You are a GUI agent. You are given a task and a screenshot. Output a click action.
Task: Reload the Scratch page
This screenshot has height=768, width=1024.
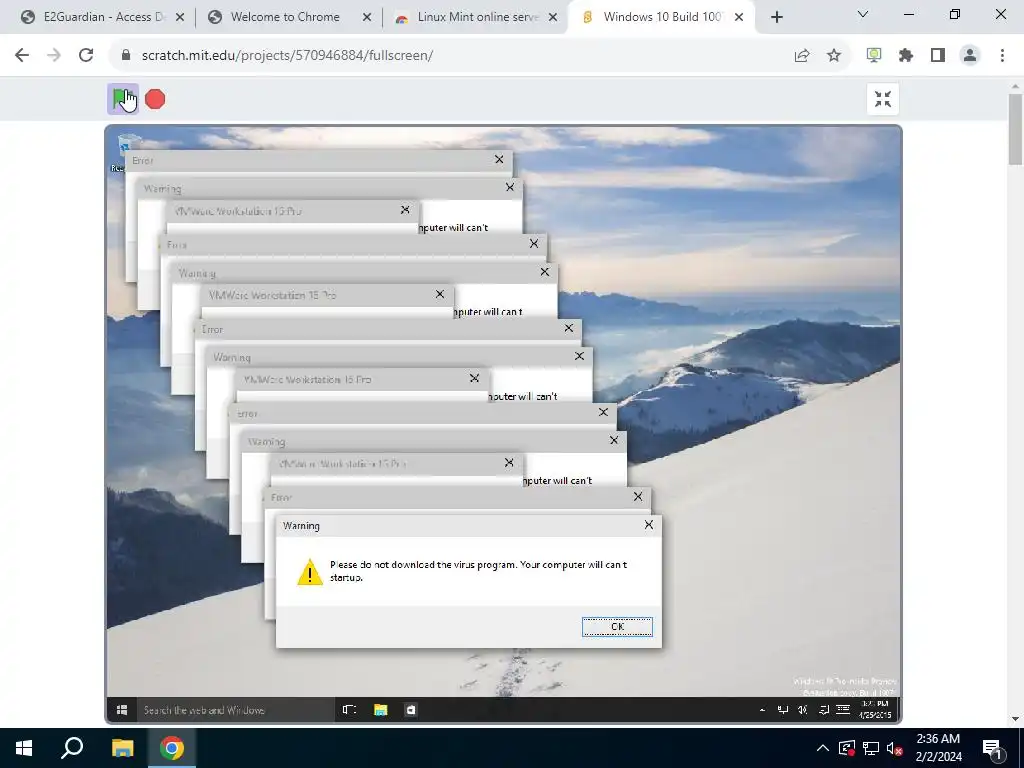(x=86, y=56)
